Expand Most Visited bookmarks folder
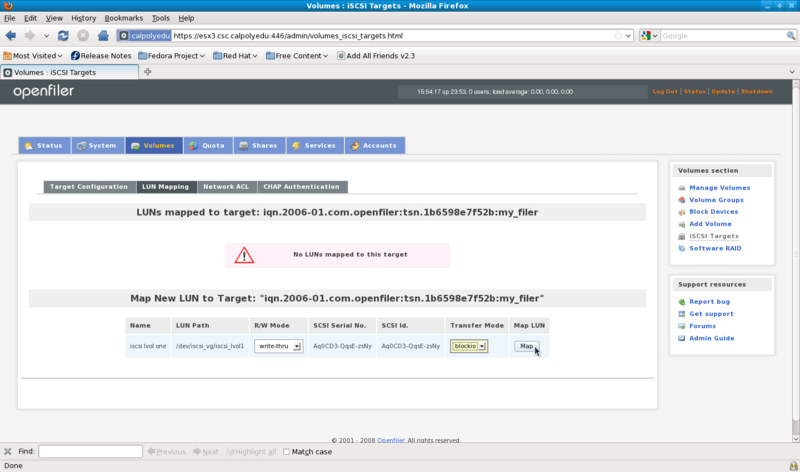The width and height of the screenshot is (800, 472). 33,56
